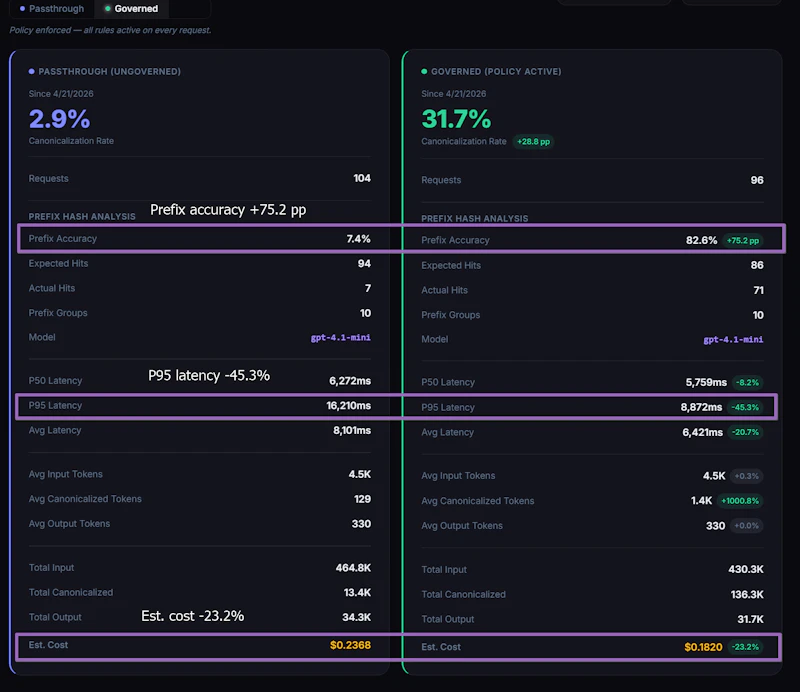
Task: Click the green -23.2% badge beside $0.1820
Action: (x=745, y=647)
